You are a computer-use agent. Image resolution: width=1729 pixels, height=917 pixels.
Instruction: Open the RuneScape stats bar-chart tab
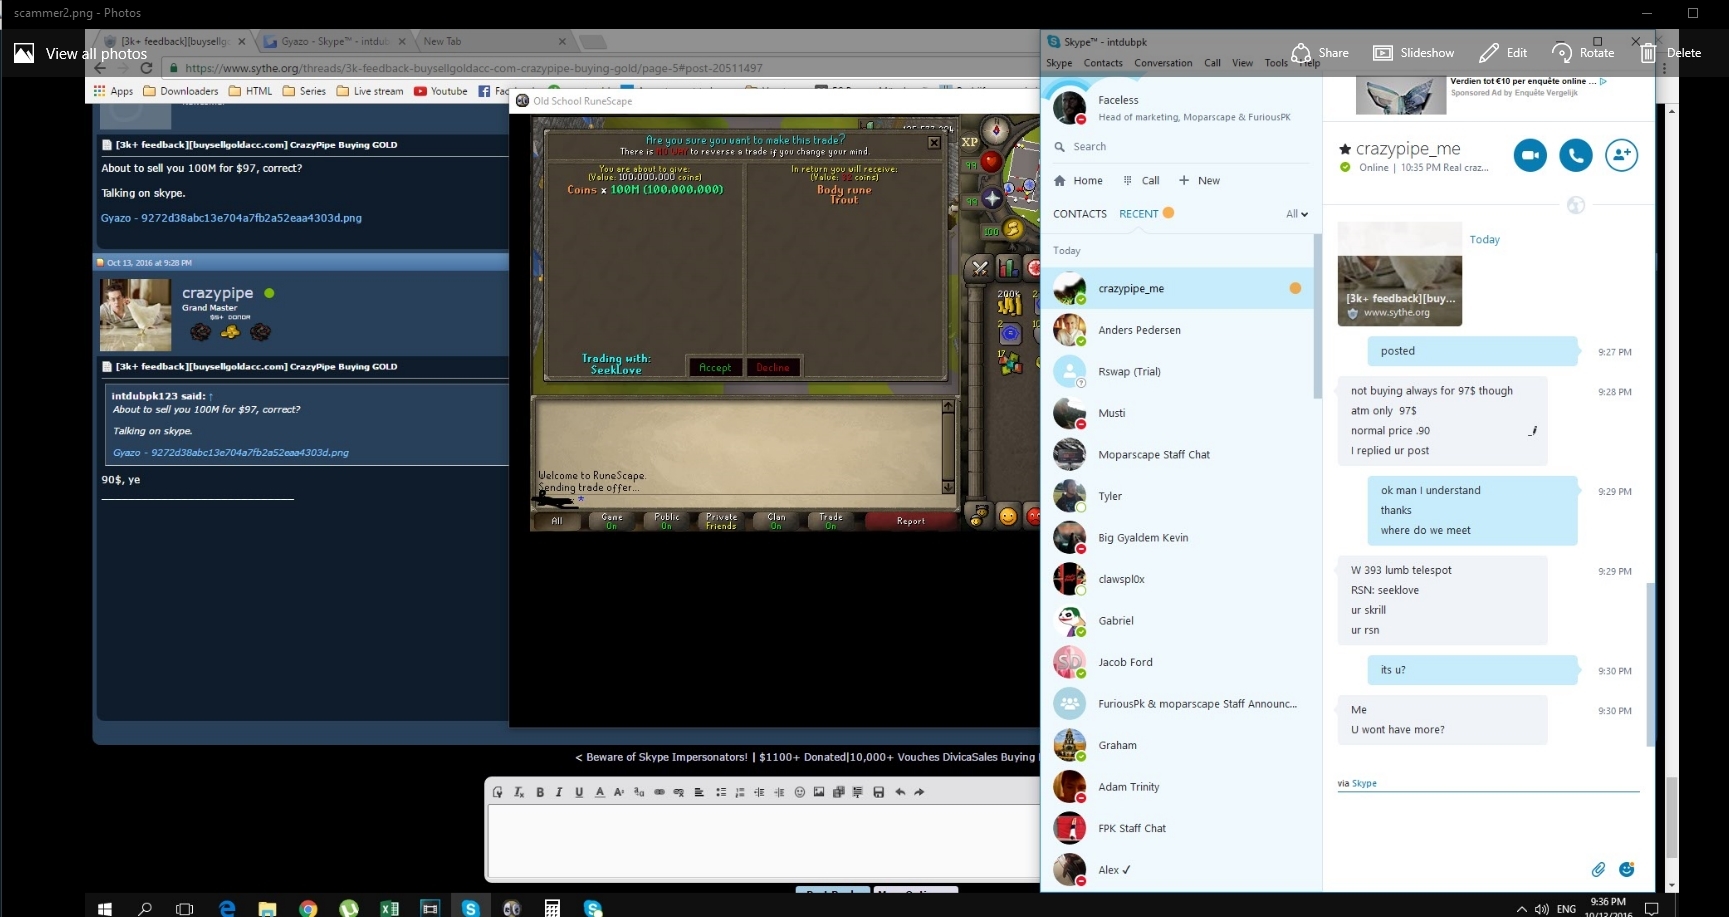tap(1008, 268)
